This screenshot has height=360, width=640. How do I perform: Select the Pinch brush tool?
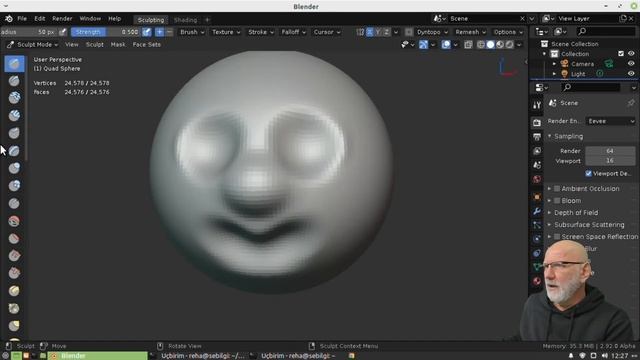pos(14,308)
